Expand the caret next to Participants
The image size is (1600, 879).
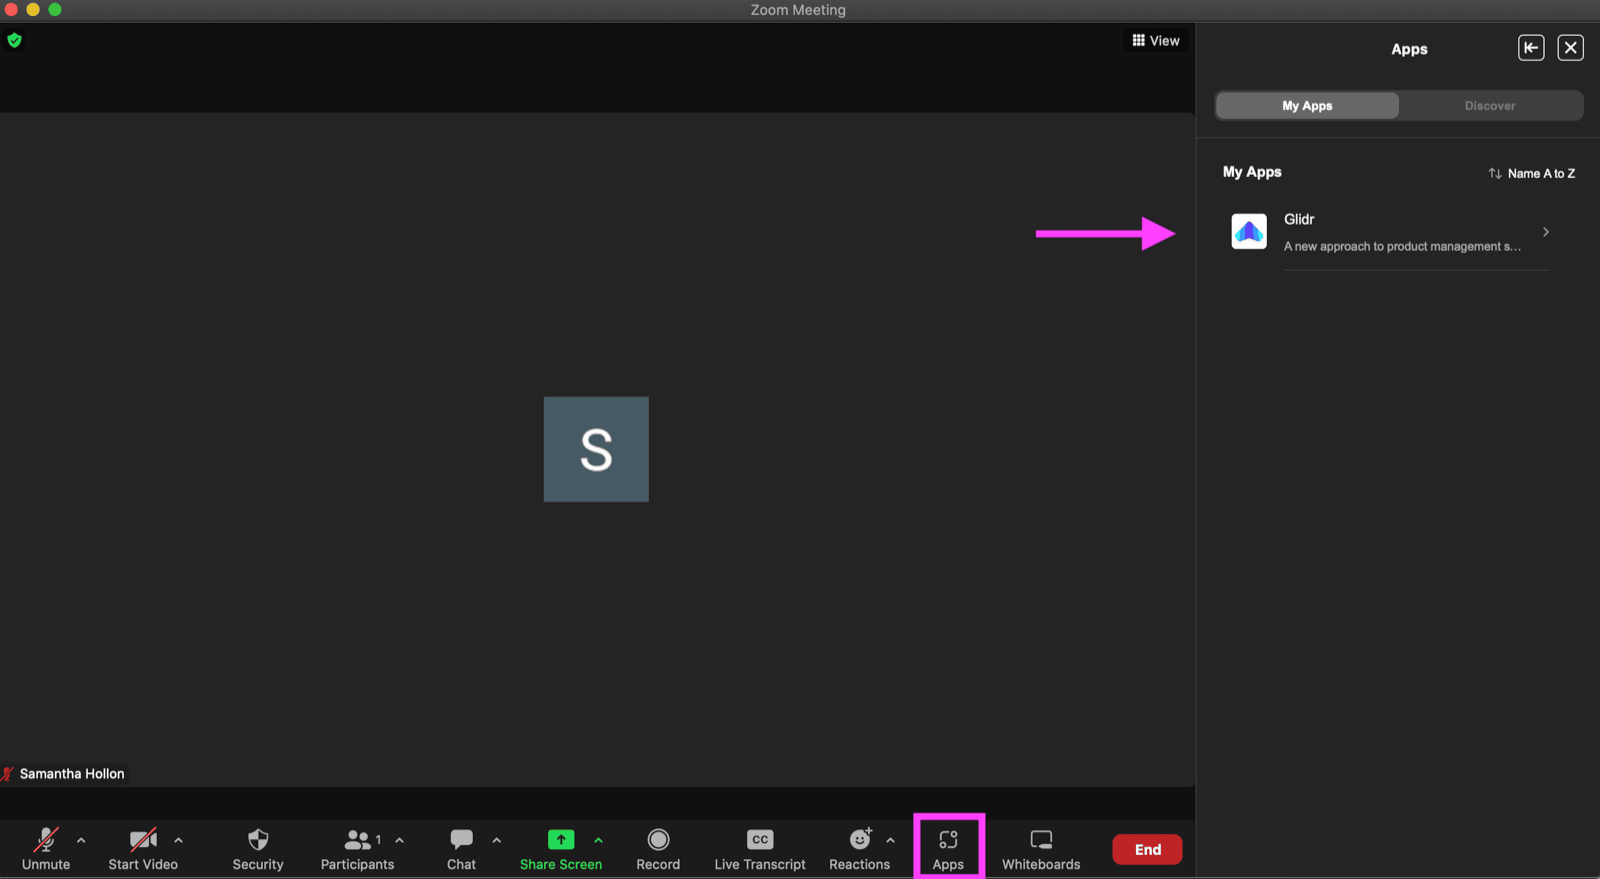pyautogui.click(x=399, y=840)
